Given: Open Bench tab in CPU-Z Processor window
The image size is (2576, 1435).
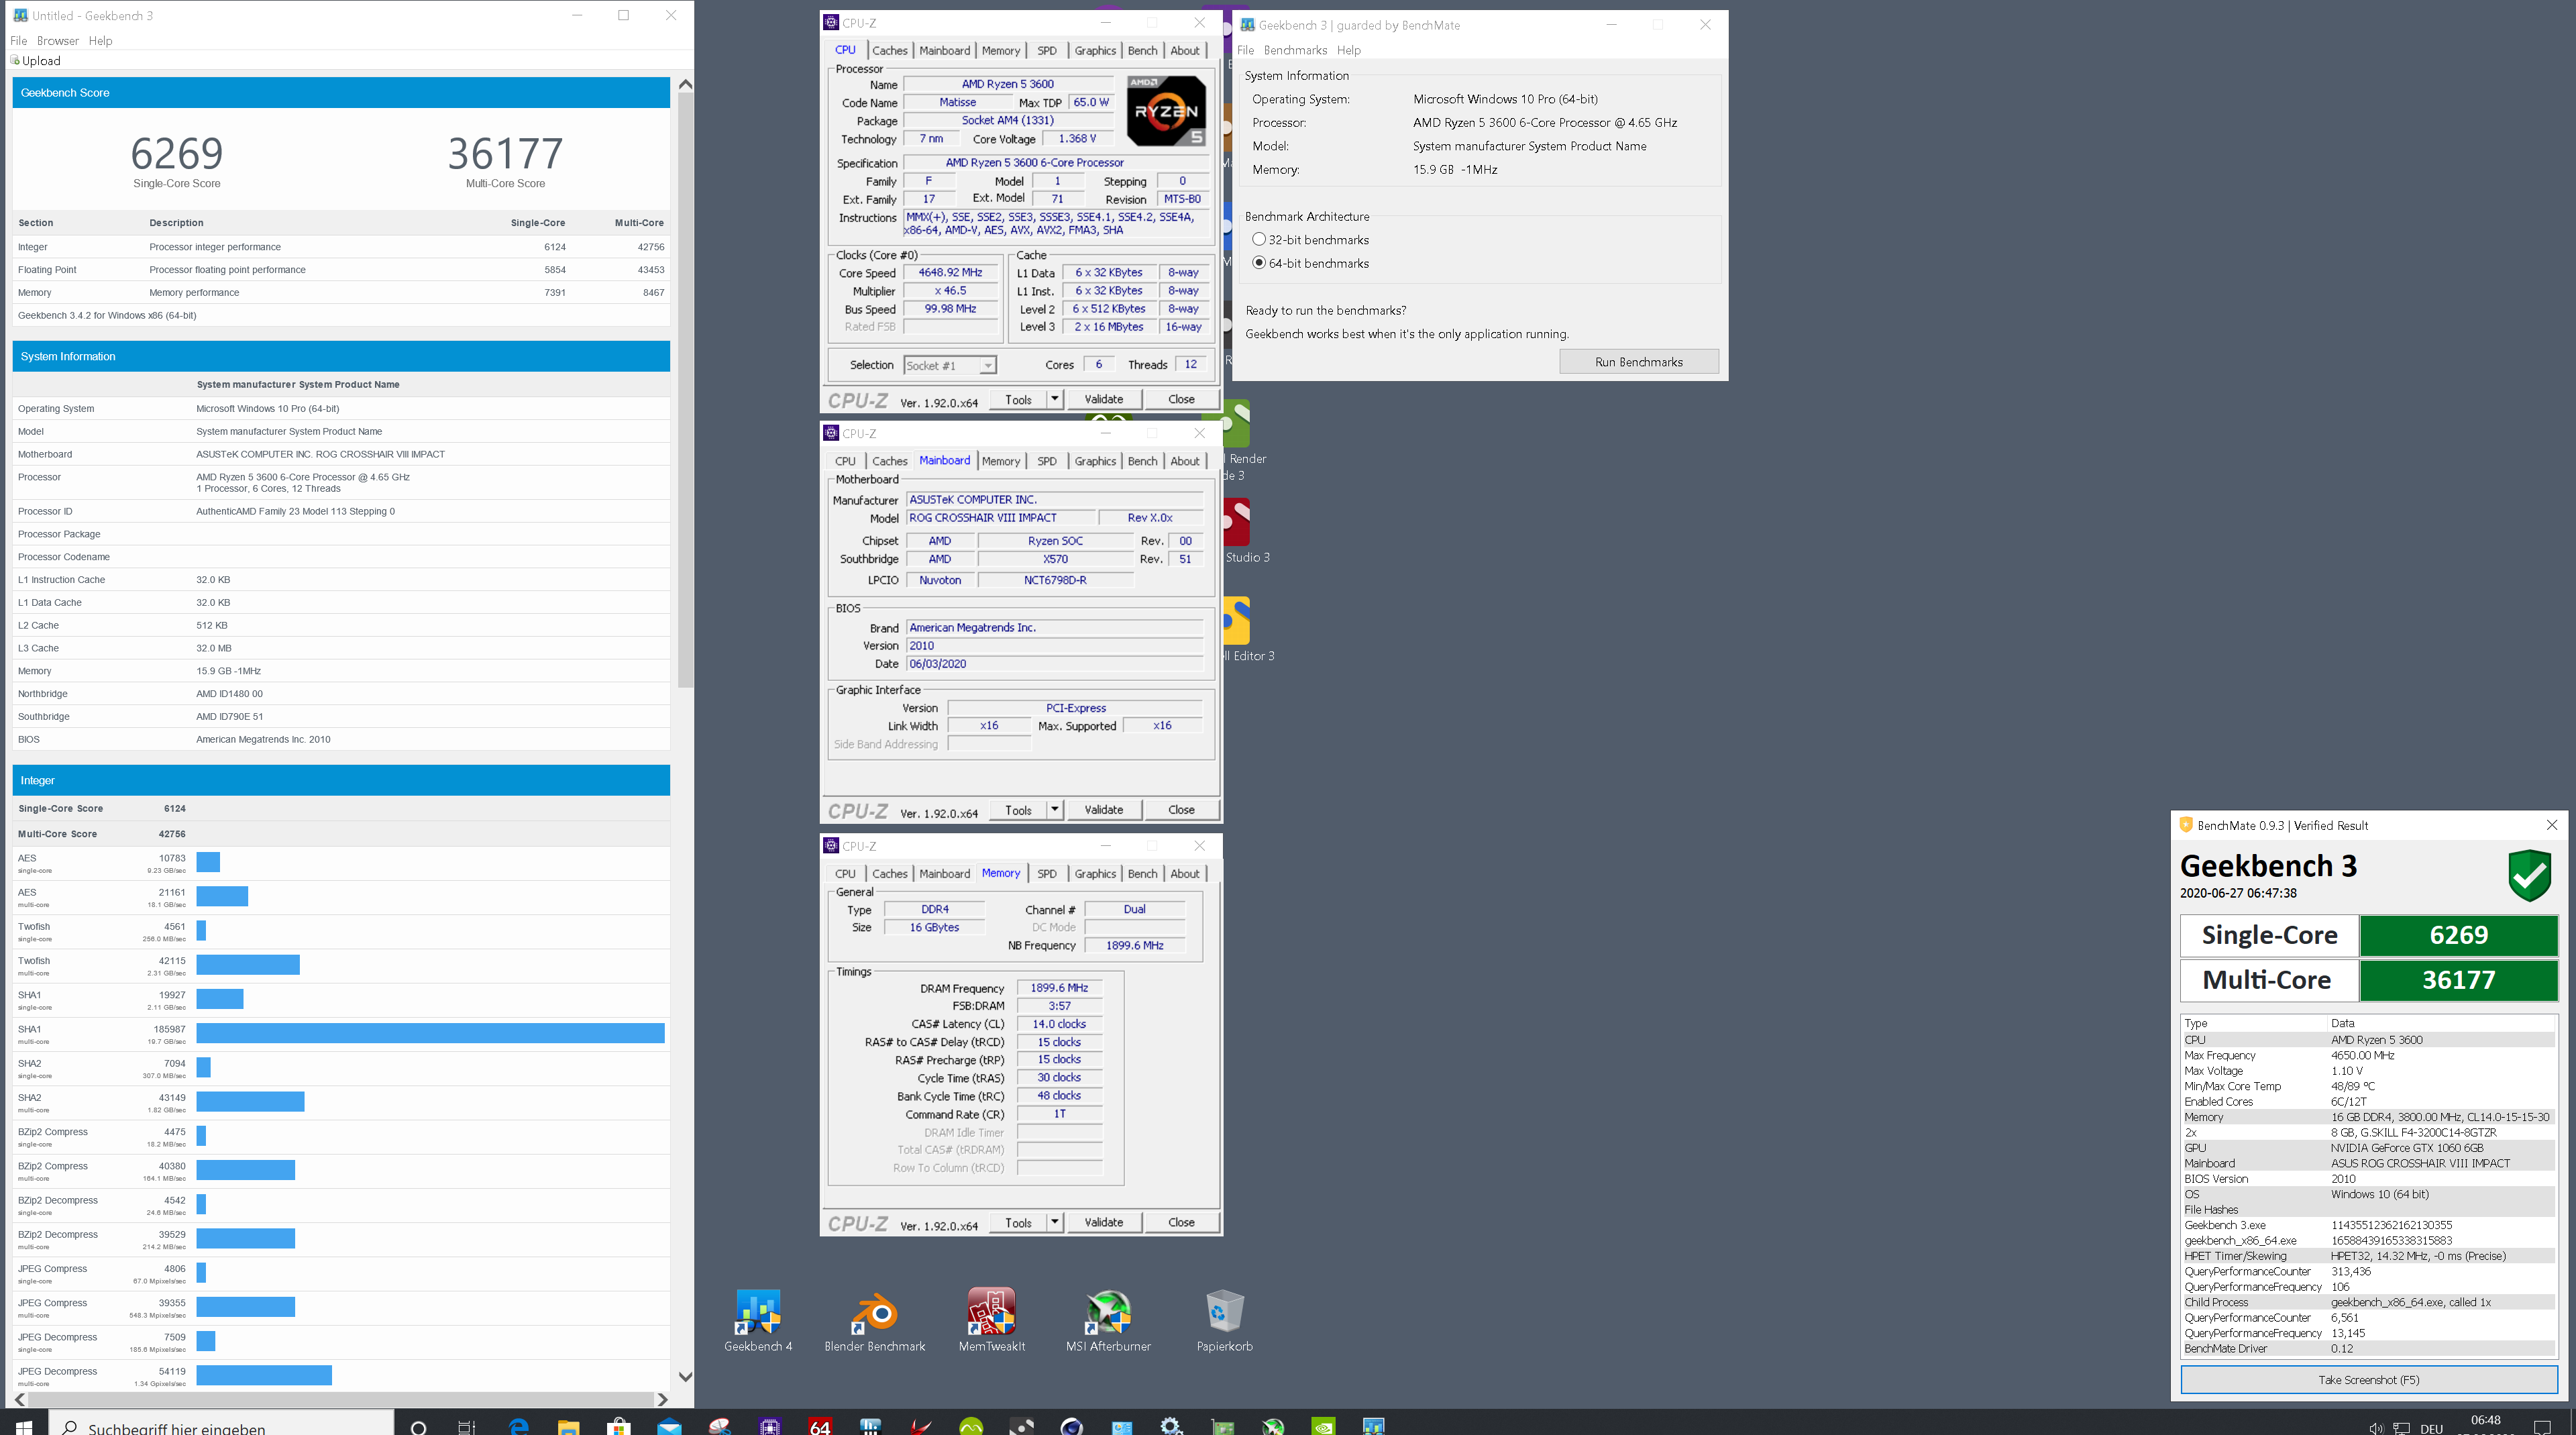Looking at the screenshot, I should pyautogui.click(x=1142, y=50).
